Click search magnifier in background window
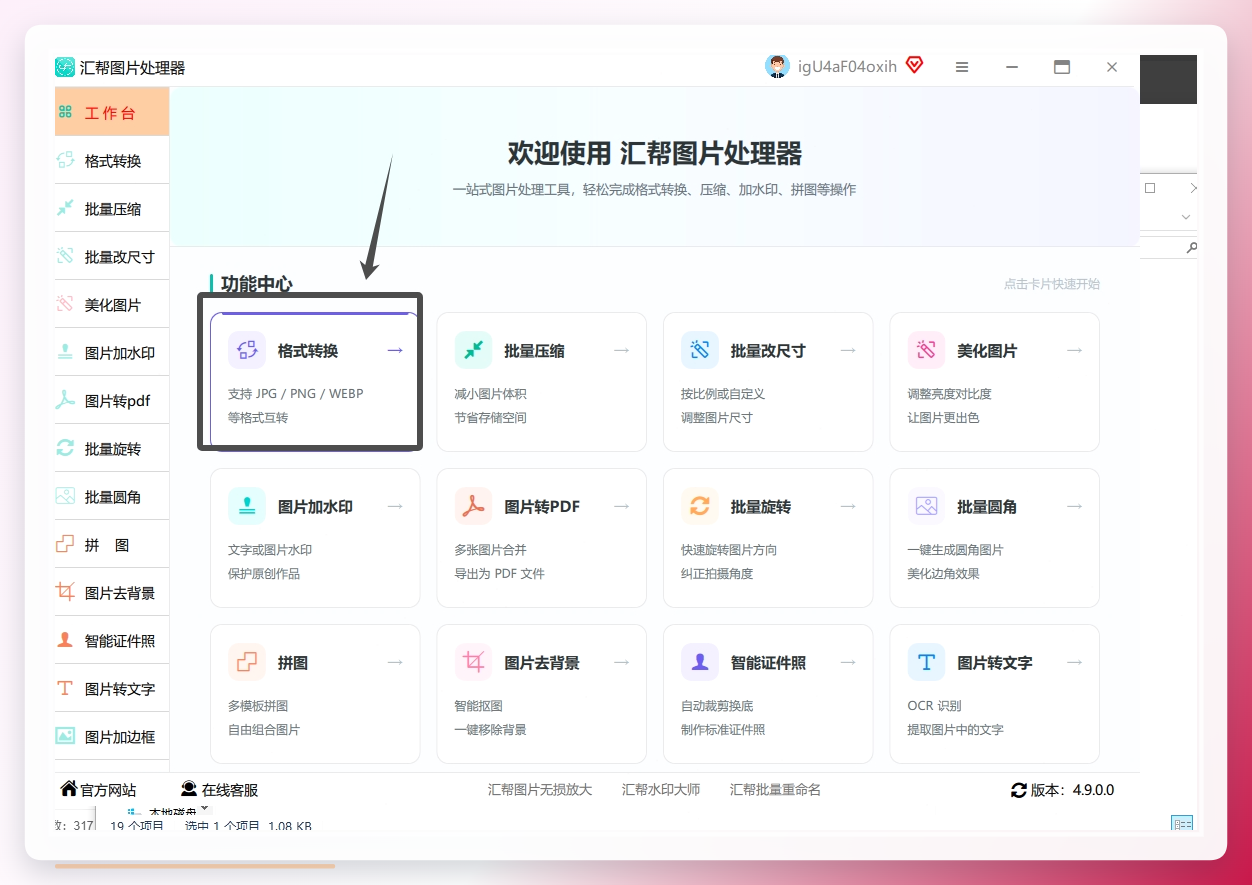This screenshot has height=885, width=1252. [1191, 247]
